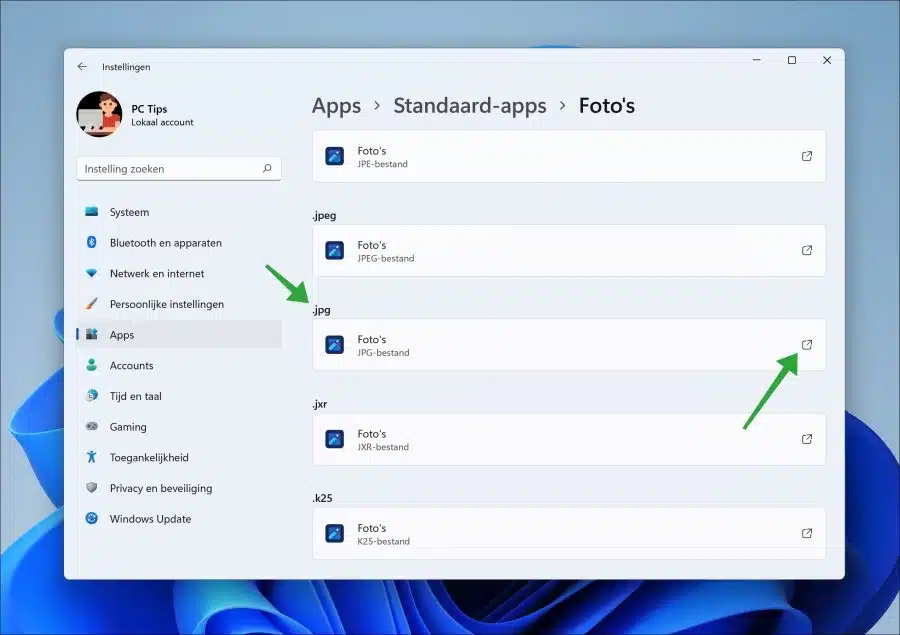Open Netwerk en internet
This screenshot has width=900, height=635.
(x=179, y=274)
